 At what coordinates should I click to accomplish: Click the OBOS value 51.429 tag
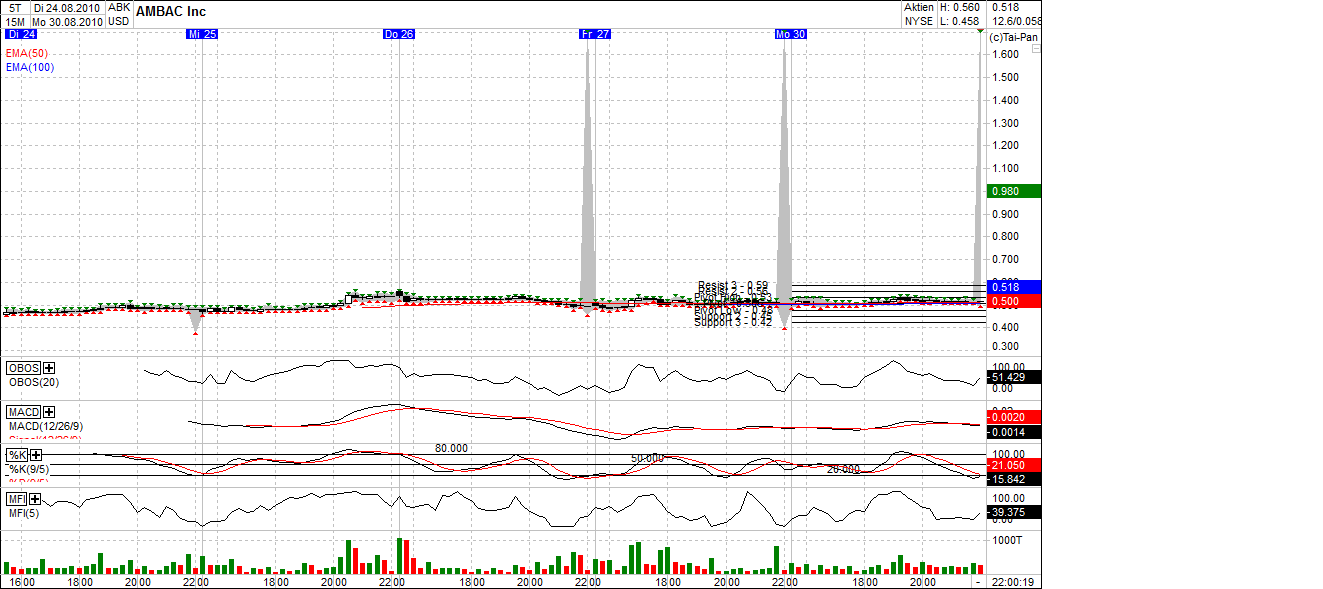click(1014, 377)
